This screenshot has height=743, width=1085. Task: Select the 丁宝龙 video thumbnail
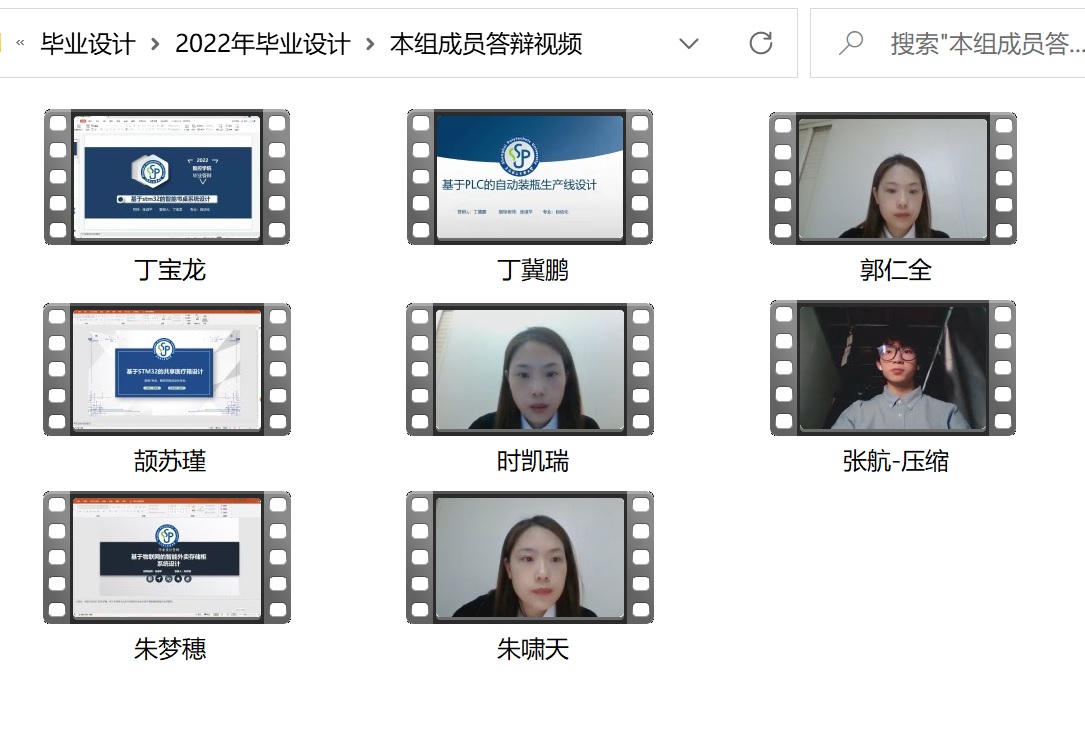point(167,177)
